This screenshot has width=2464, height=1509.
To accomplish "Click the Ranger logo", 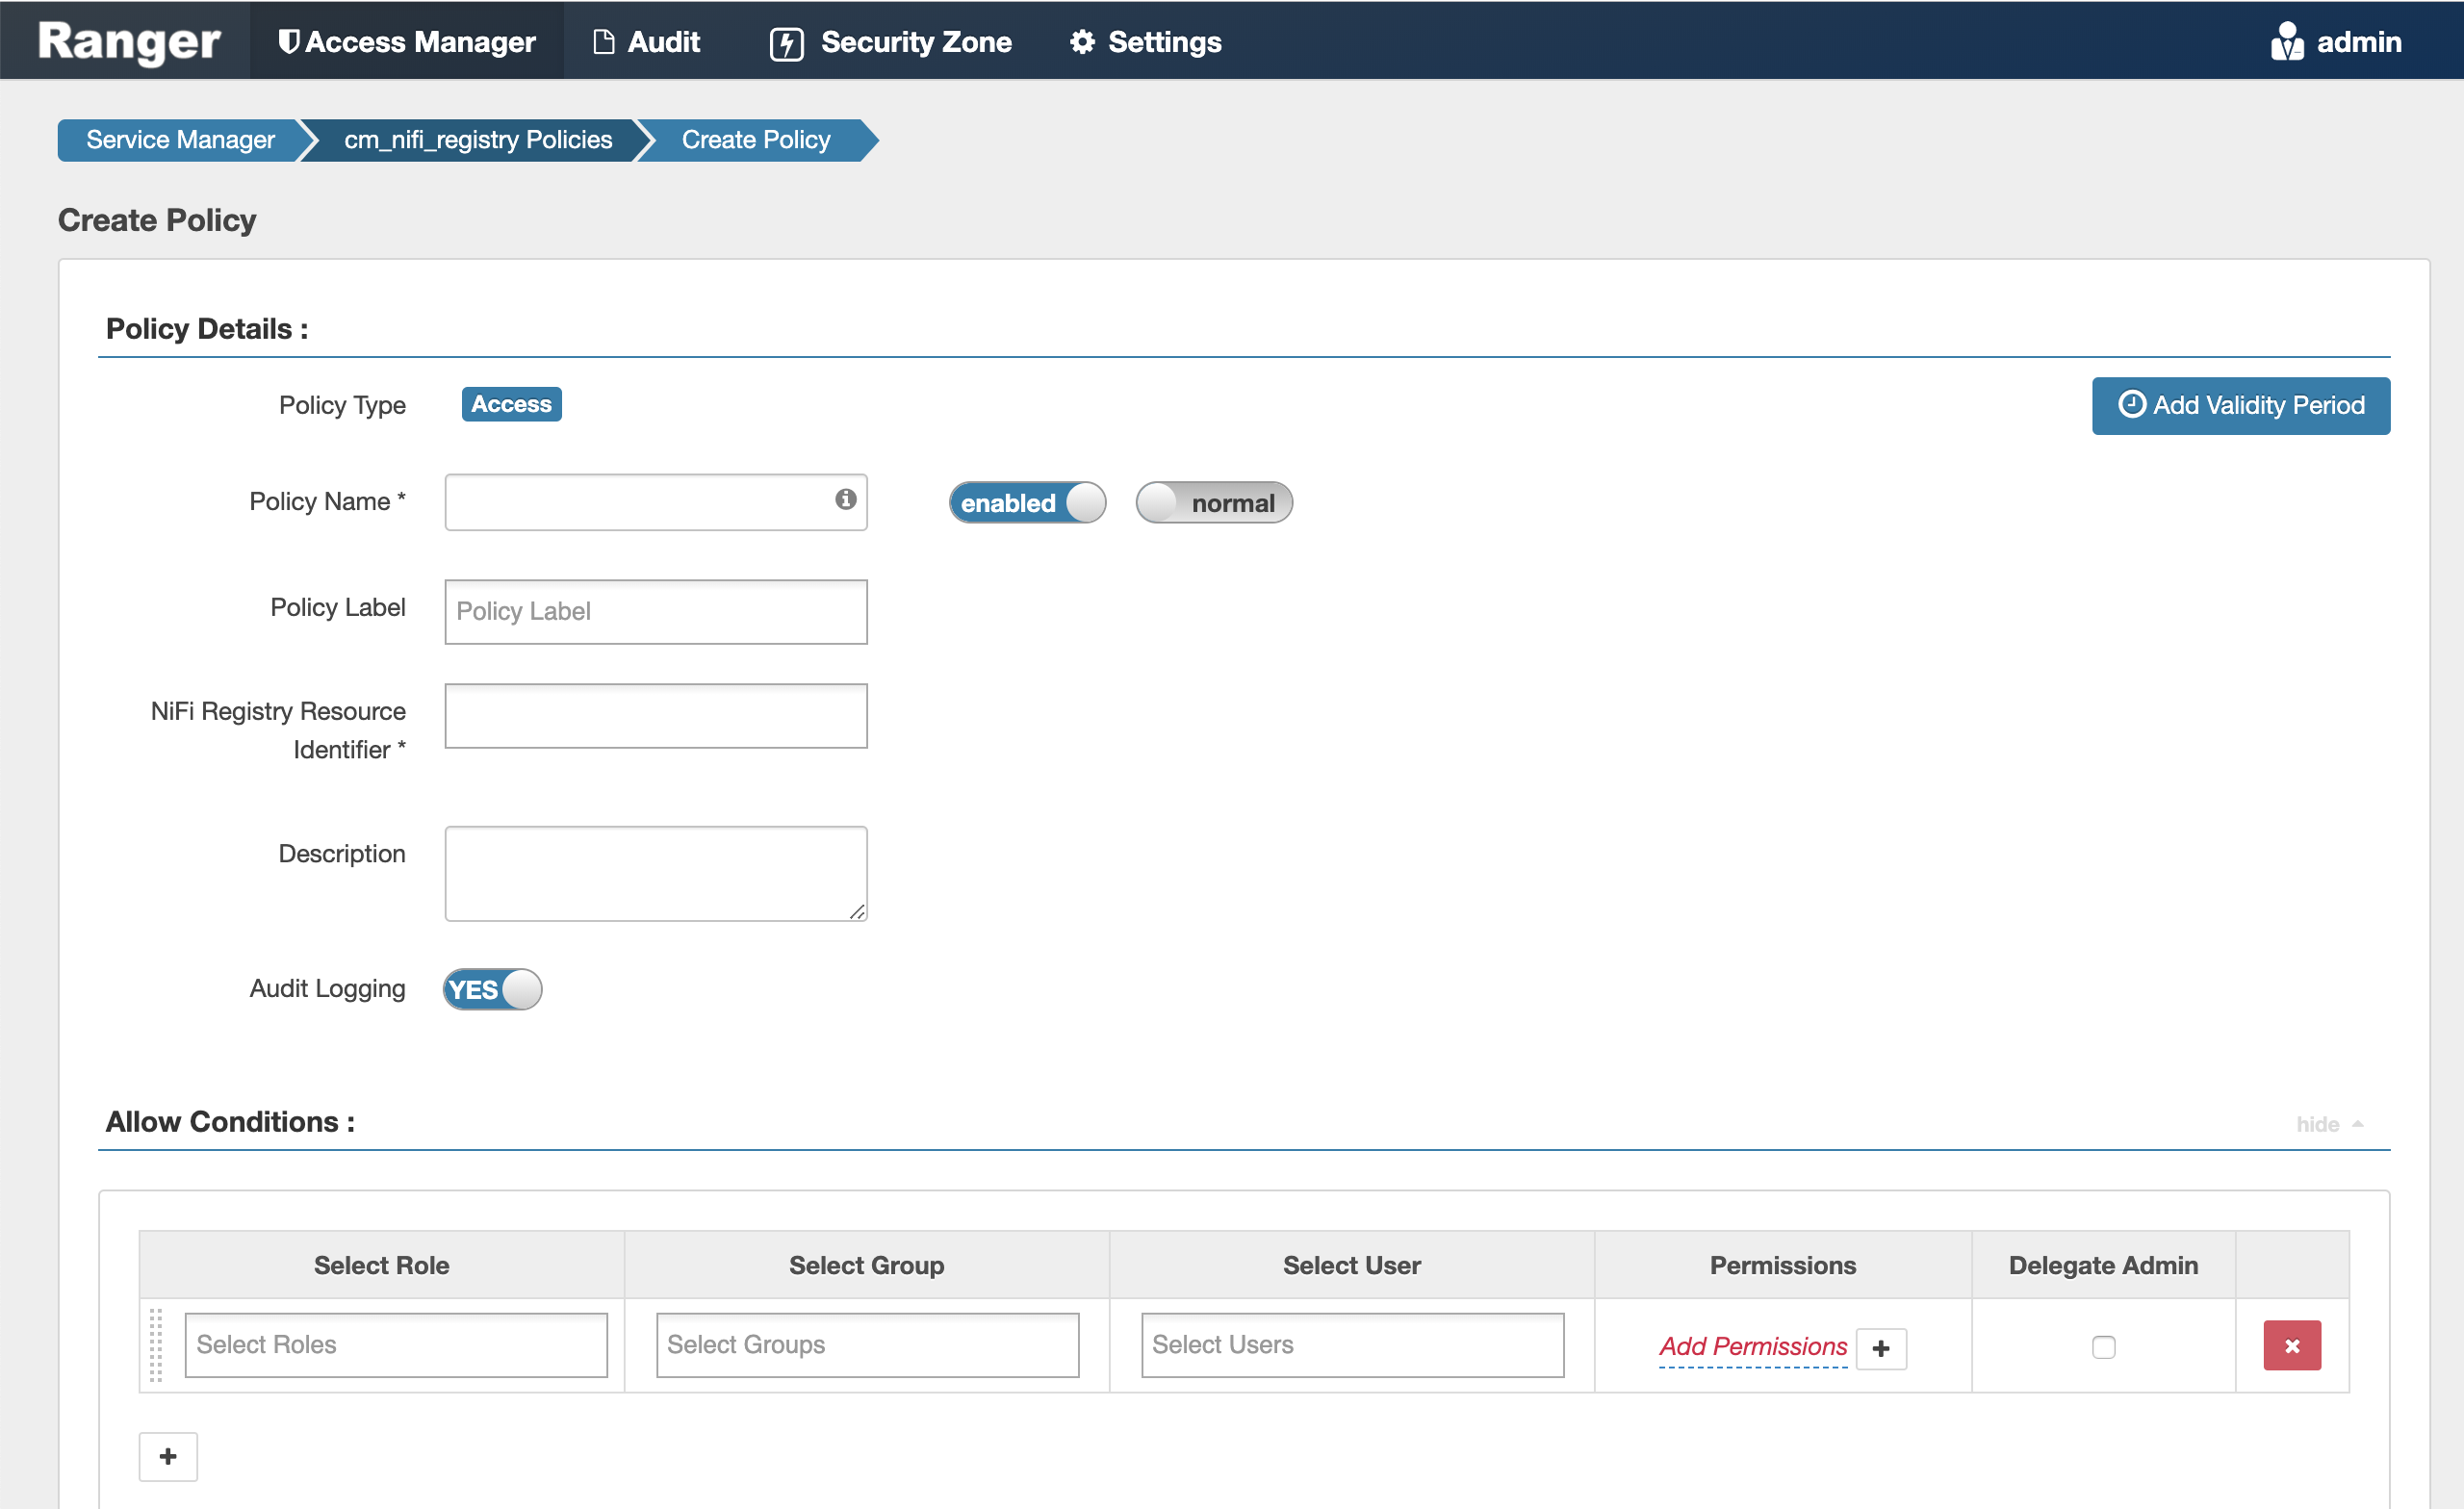I will (124, 41).
